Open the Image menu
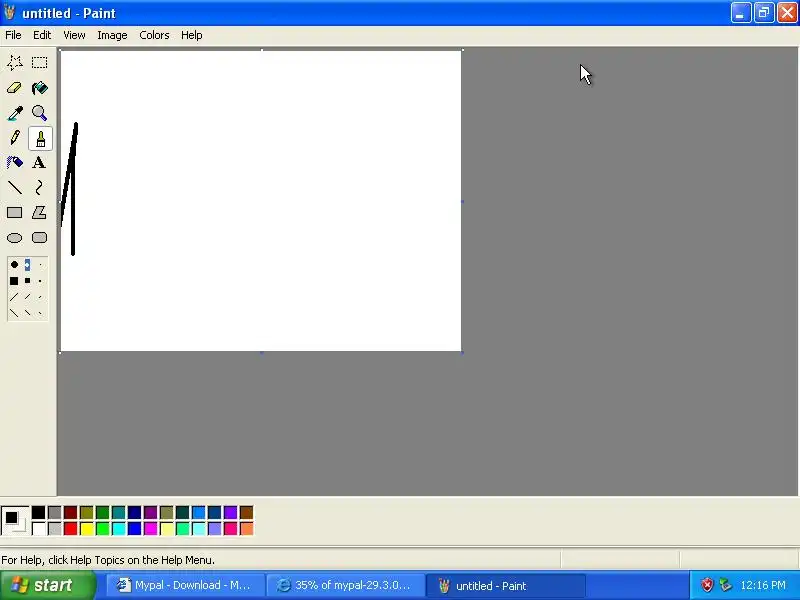800x600 pixels. pos(112,35)
